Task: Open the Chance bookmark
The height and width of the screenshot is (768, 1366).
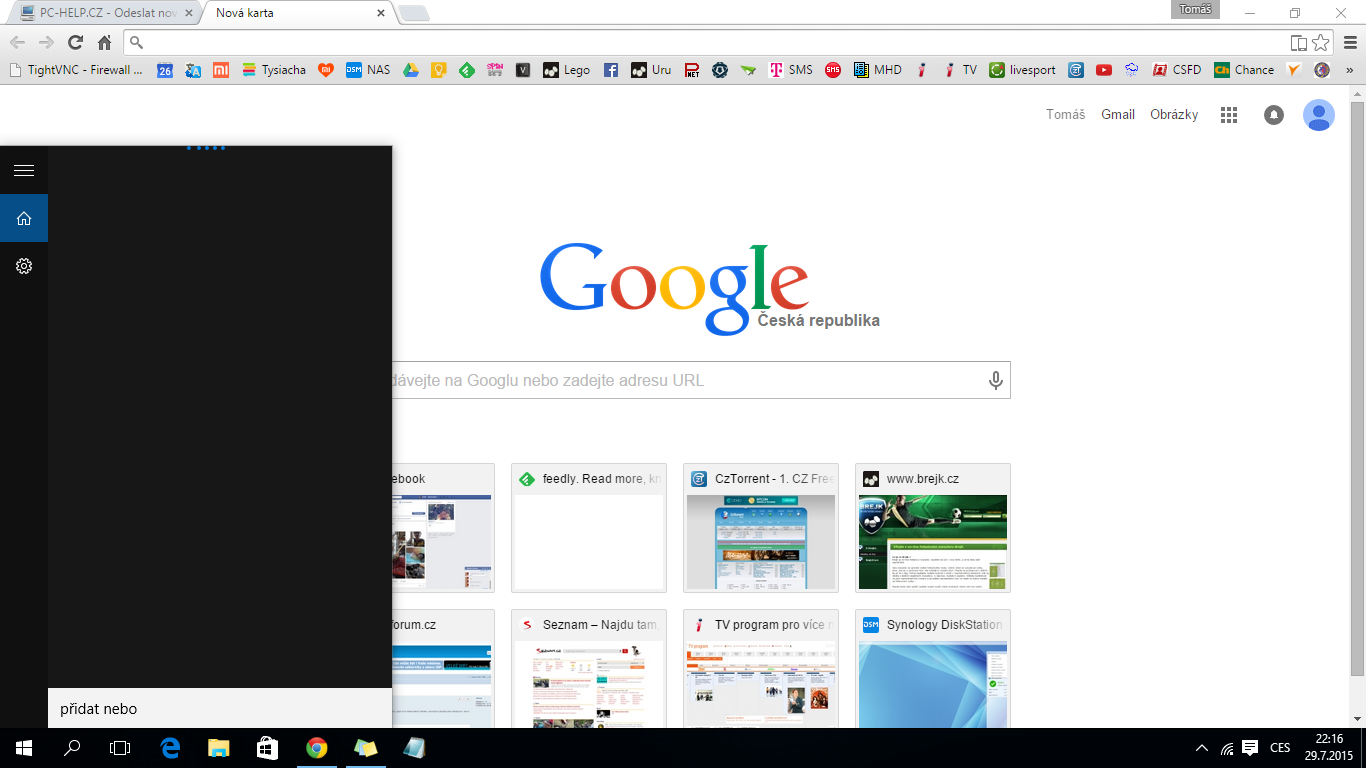Action: [1244, 70]
